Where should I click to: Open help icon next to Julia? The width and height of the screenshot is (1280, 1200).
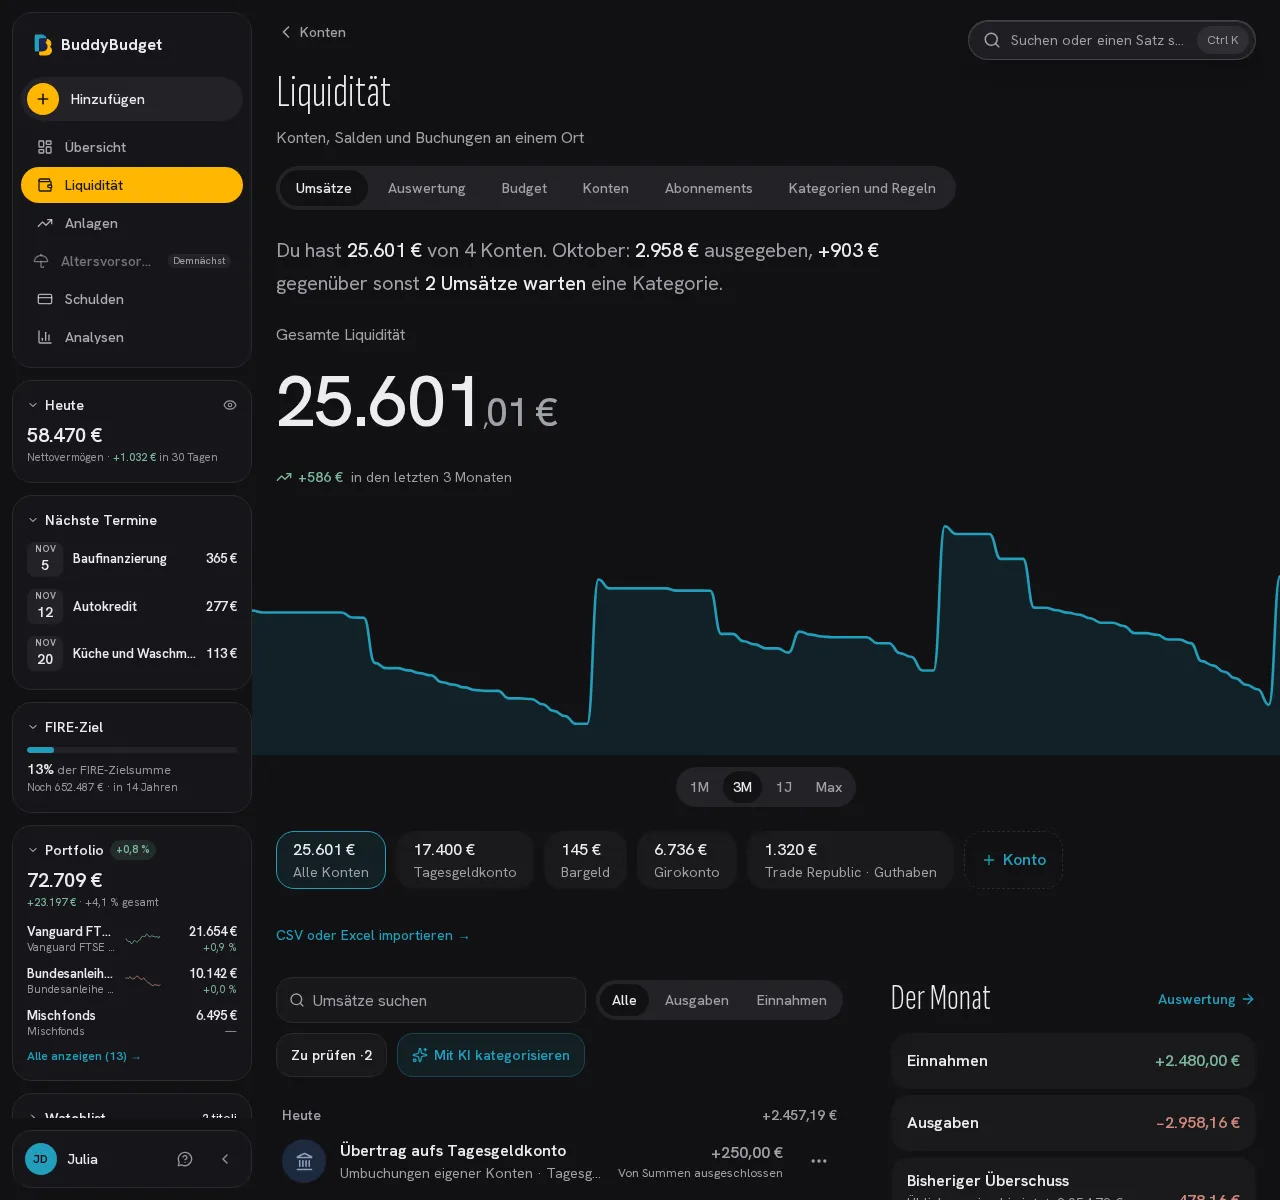coord(185,1159)
